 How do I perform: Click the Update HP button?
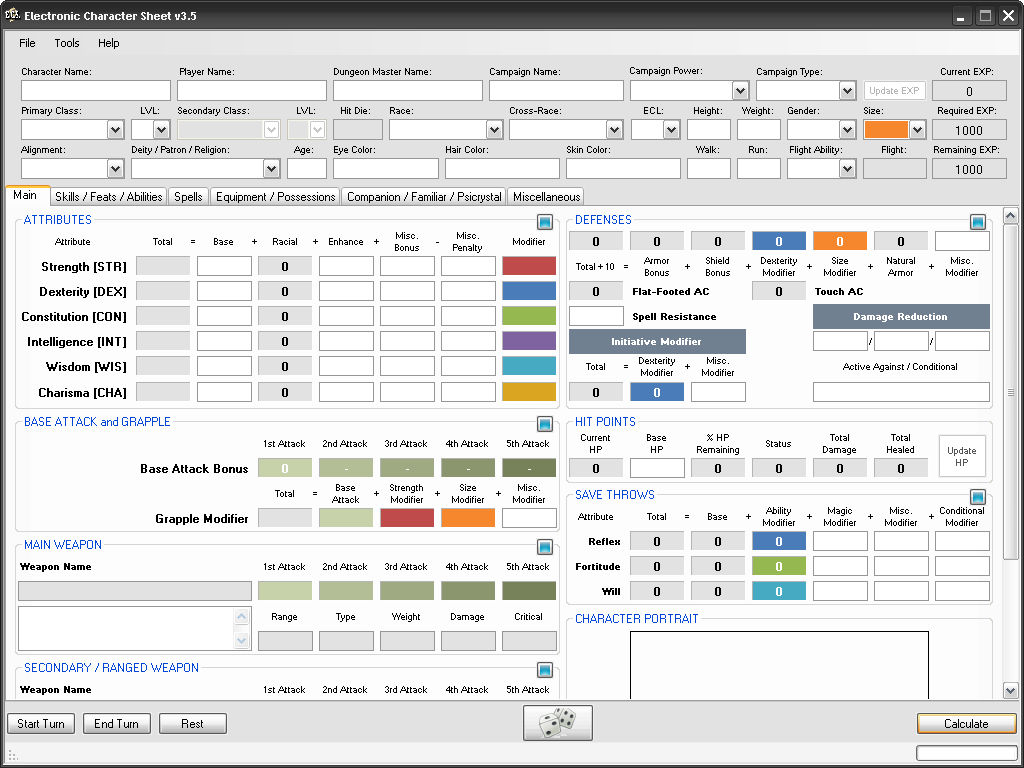961,456
